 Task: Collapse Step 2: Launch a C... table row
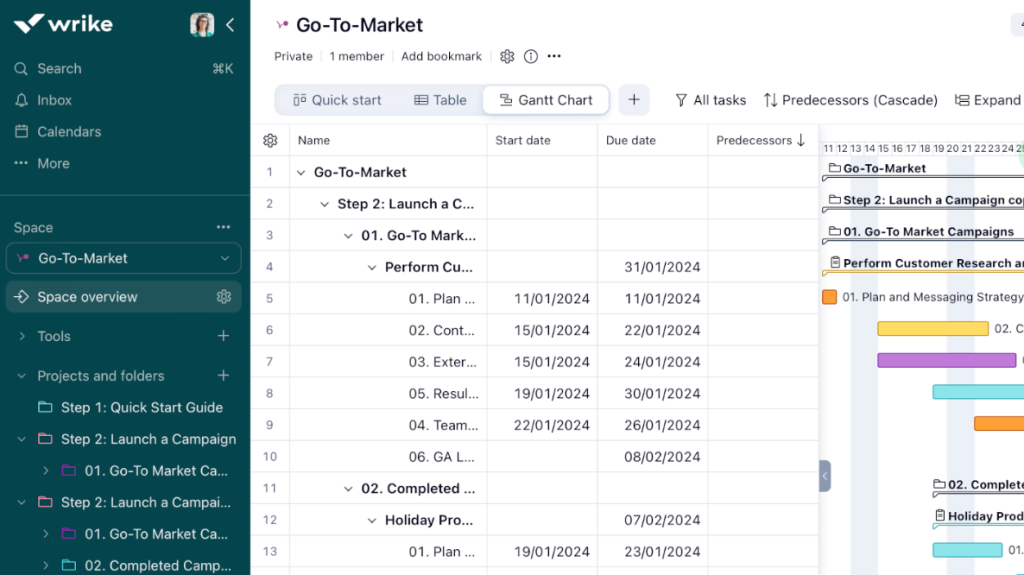[324, 204]
